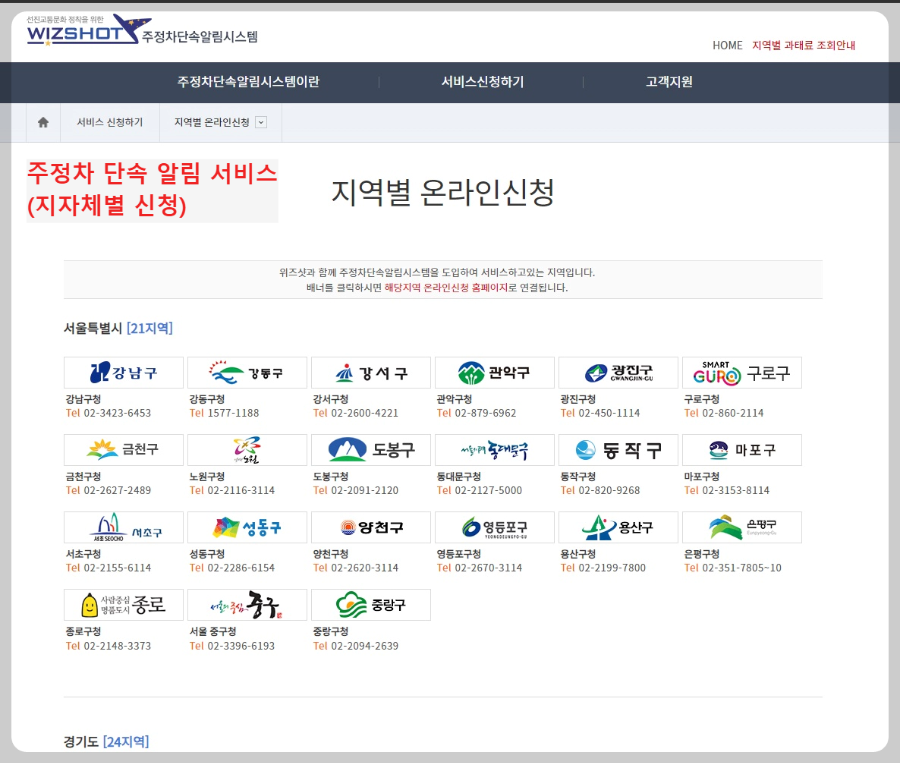
Task: Open the SMART GURO 구로구 banner
Action: pos(741,372)
